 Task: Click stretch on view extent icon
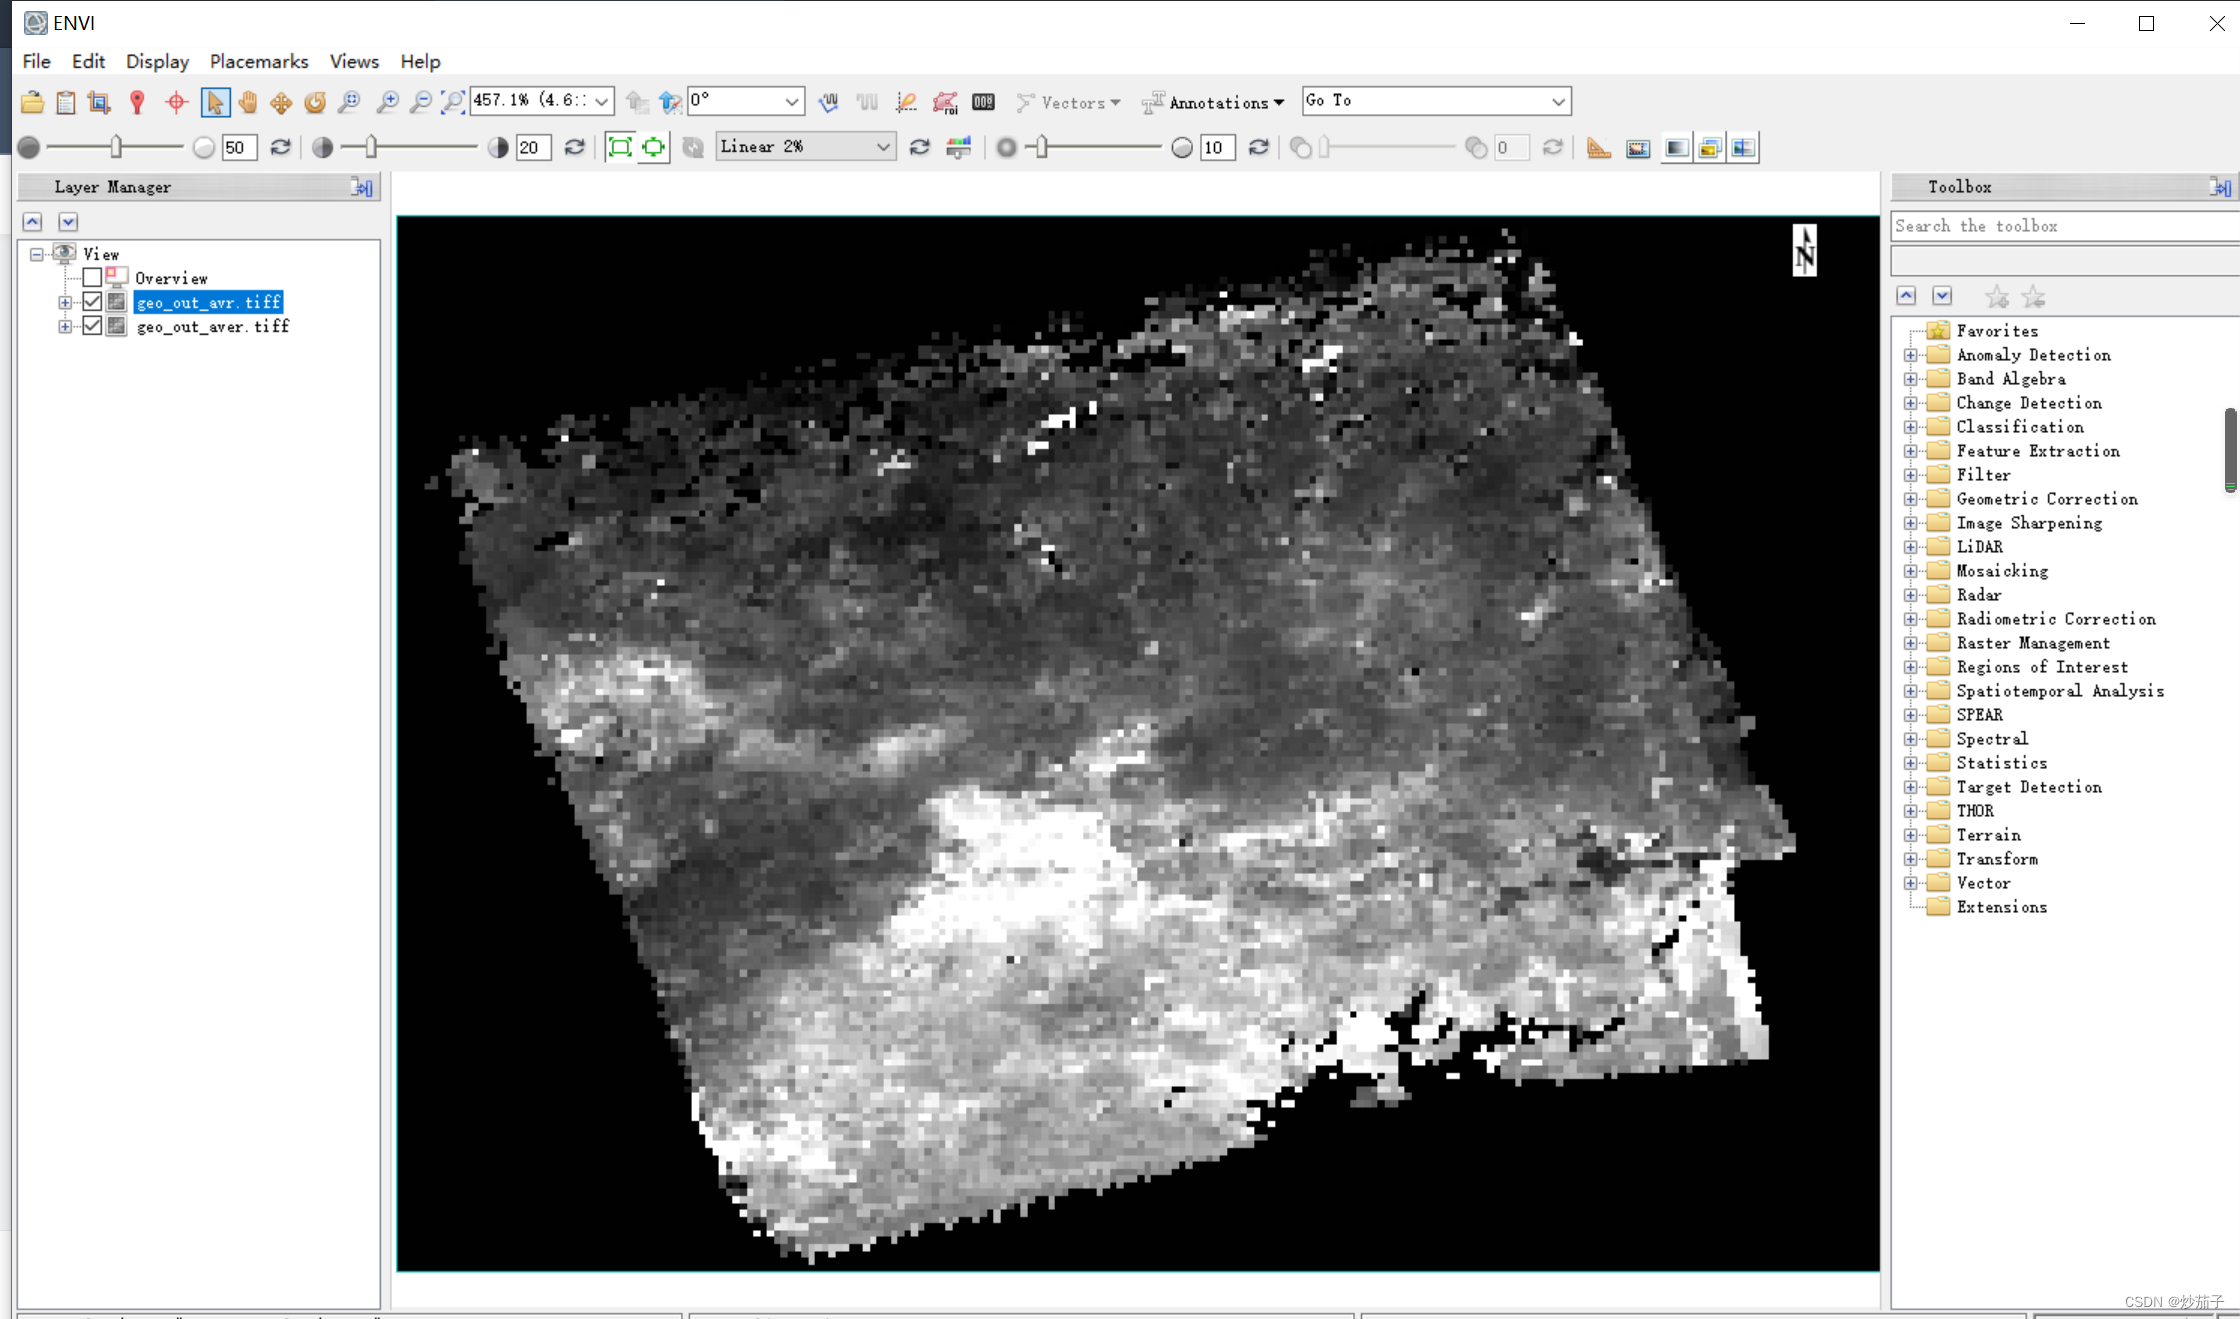[x=654, y=148]
